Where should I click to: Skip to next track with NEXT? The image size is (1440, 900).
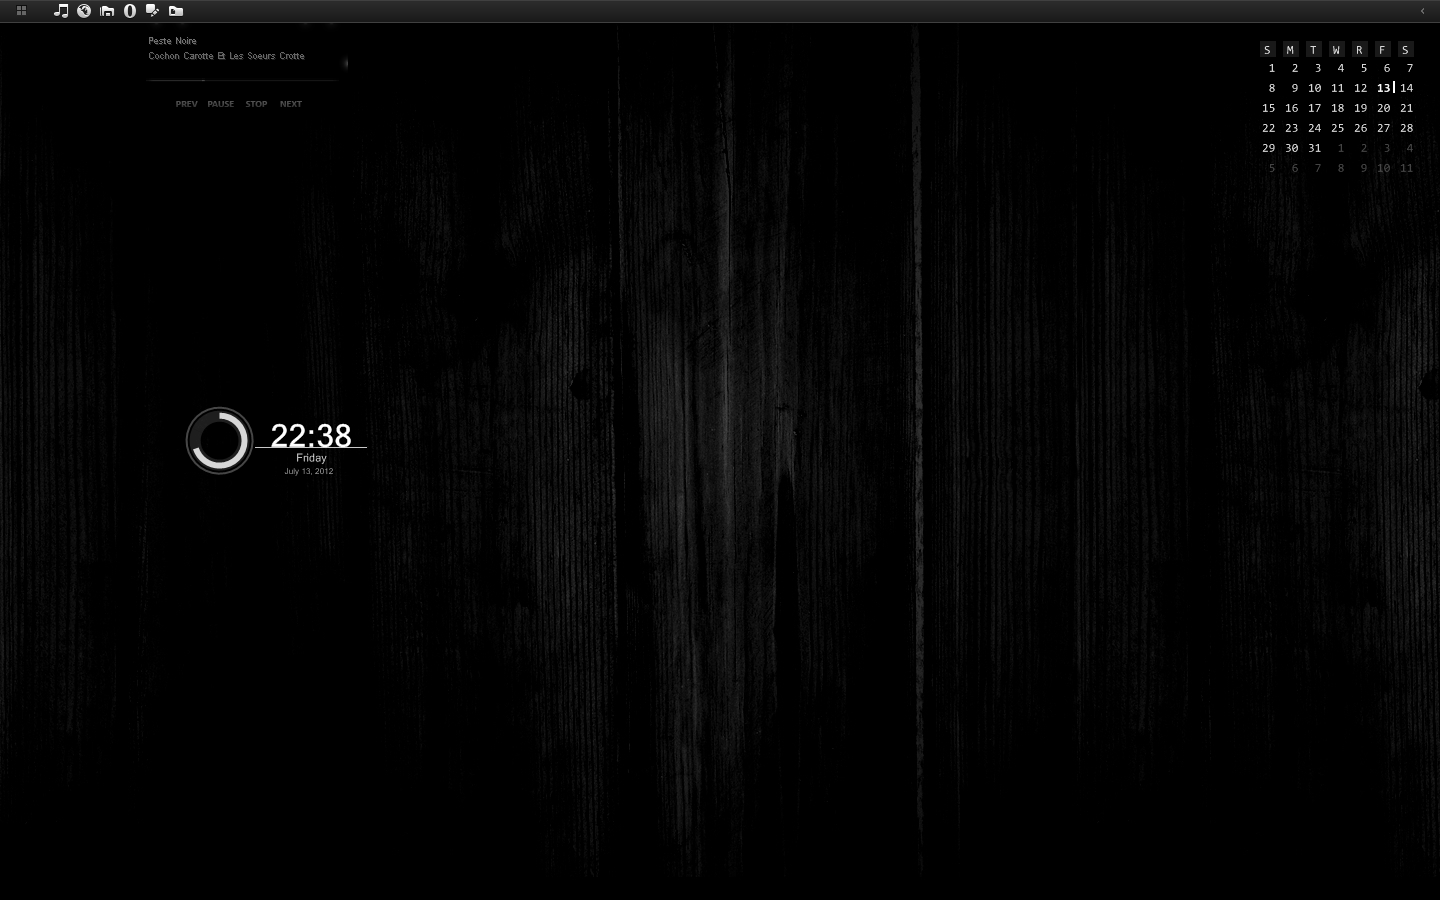291,104
